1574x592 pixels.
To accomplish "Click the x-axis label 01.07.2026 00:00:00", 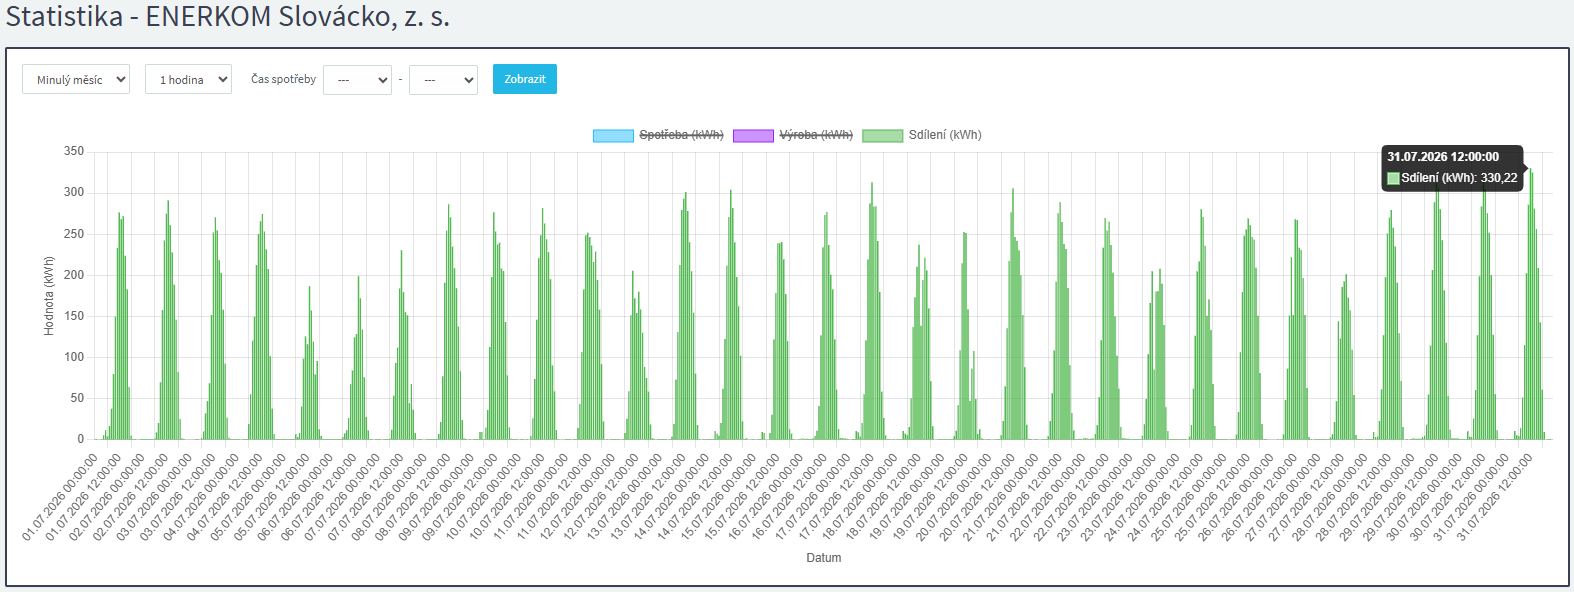I will [x=62, y=496].
